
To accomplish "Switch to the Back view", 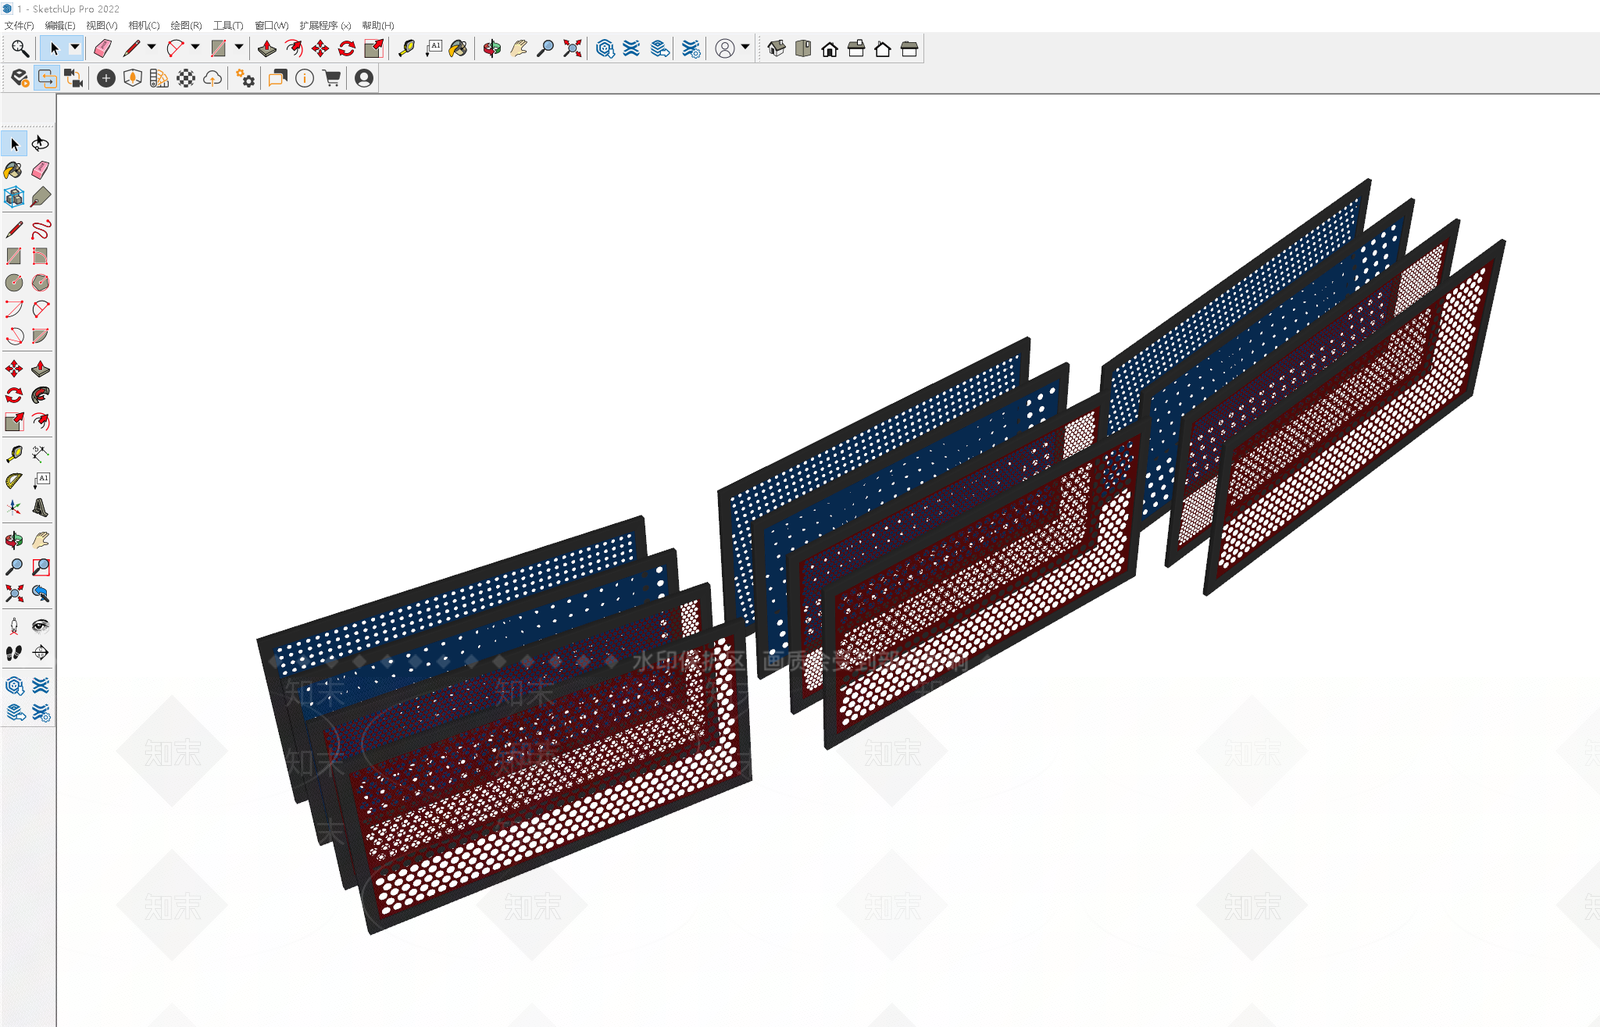I will 882,48.
